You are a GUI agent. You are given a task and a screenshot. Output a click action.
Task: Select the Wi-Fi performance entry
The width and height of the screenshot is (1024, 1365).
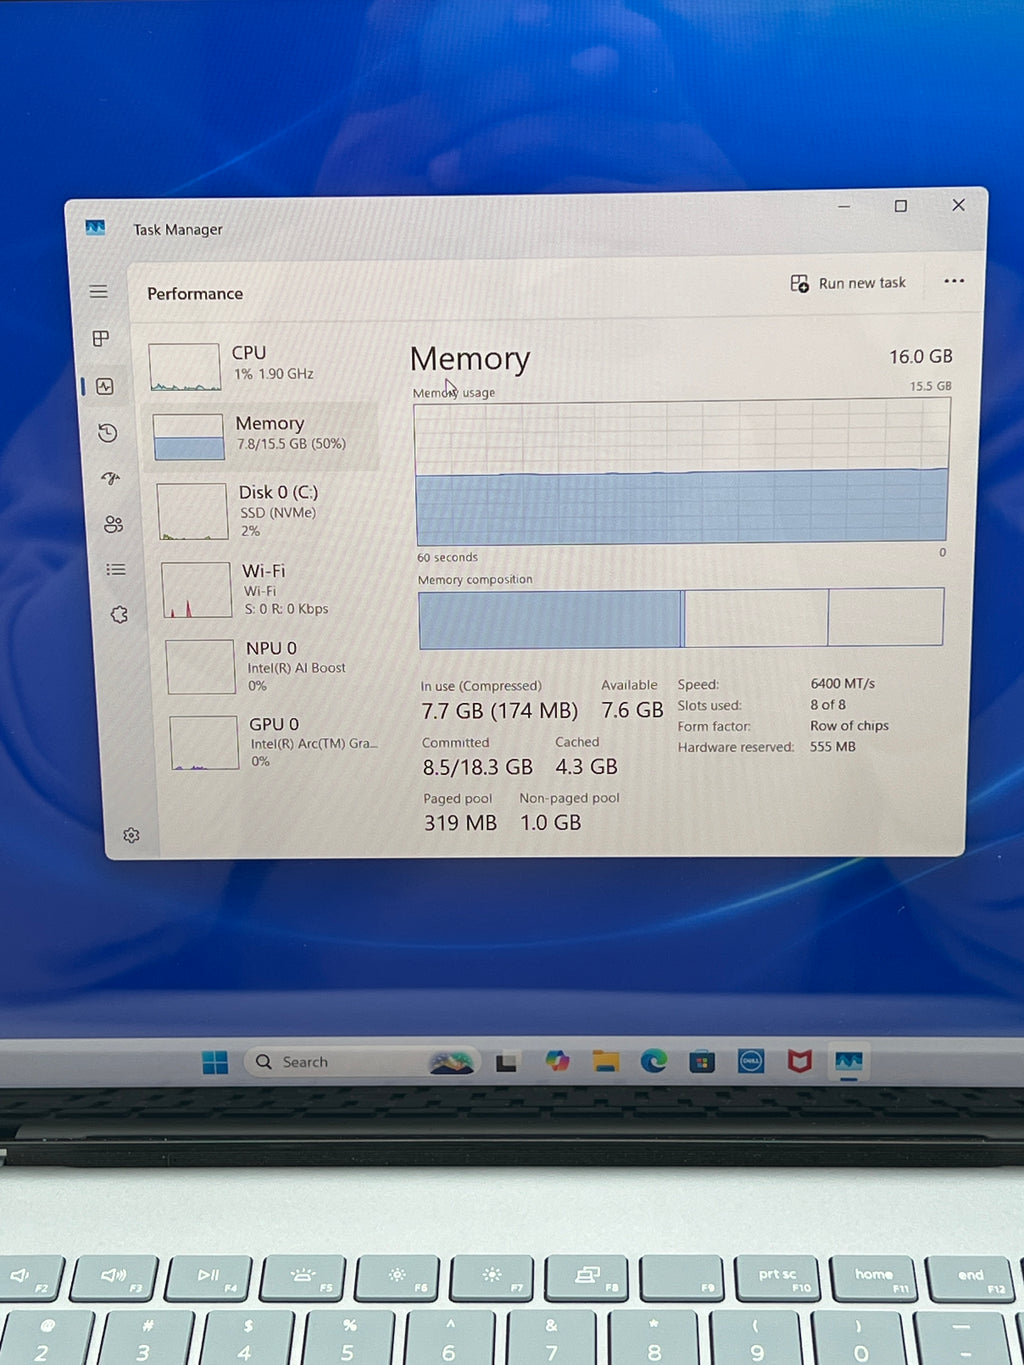[268, 589]
